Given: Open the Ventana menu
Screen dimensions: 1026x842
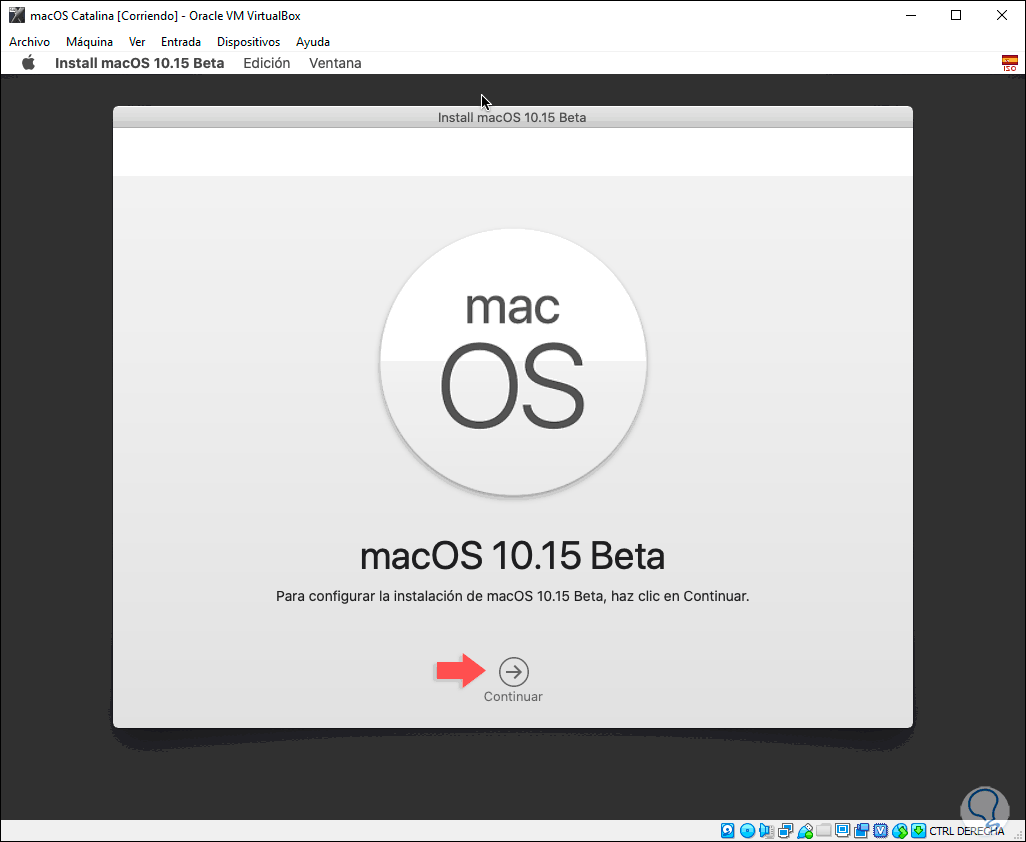Looking at the screenshot, I should (x=335, y=63).
